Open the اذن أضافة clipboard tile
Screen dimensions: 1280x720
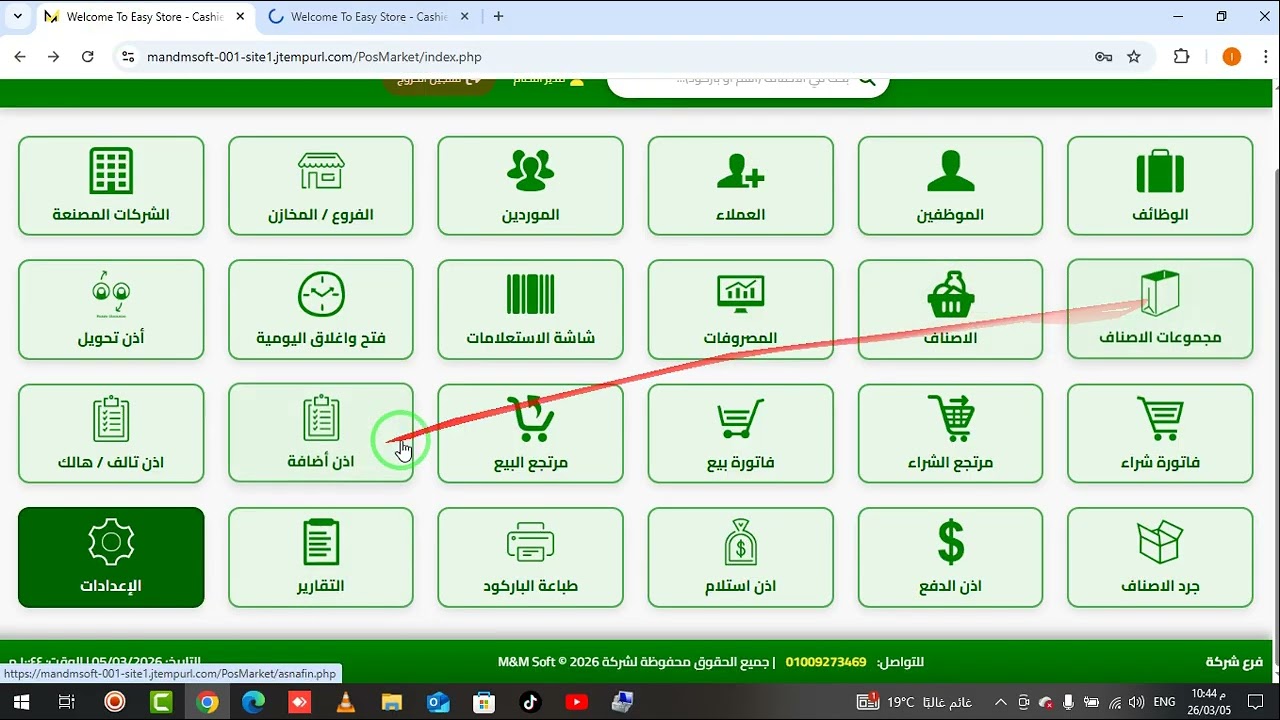point(321,434)
